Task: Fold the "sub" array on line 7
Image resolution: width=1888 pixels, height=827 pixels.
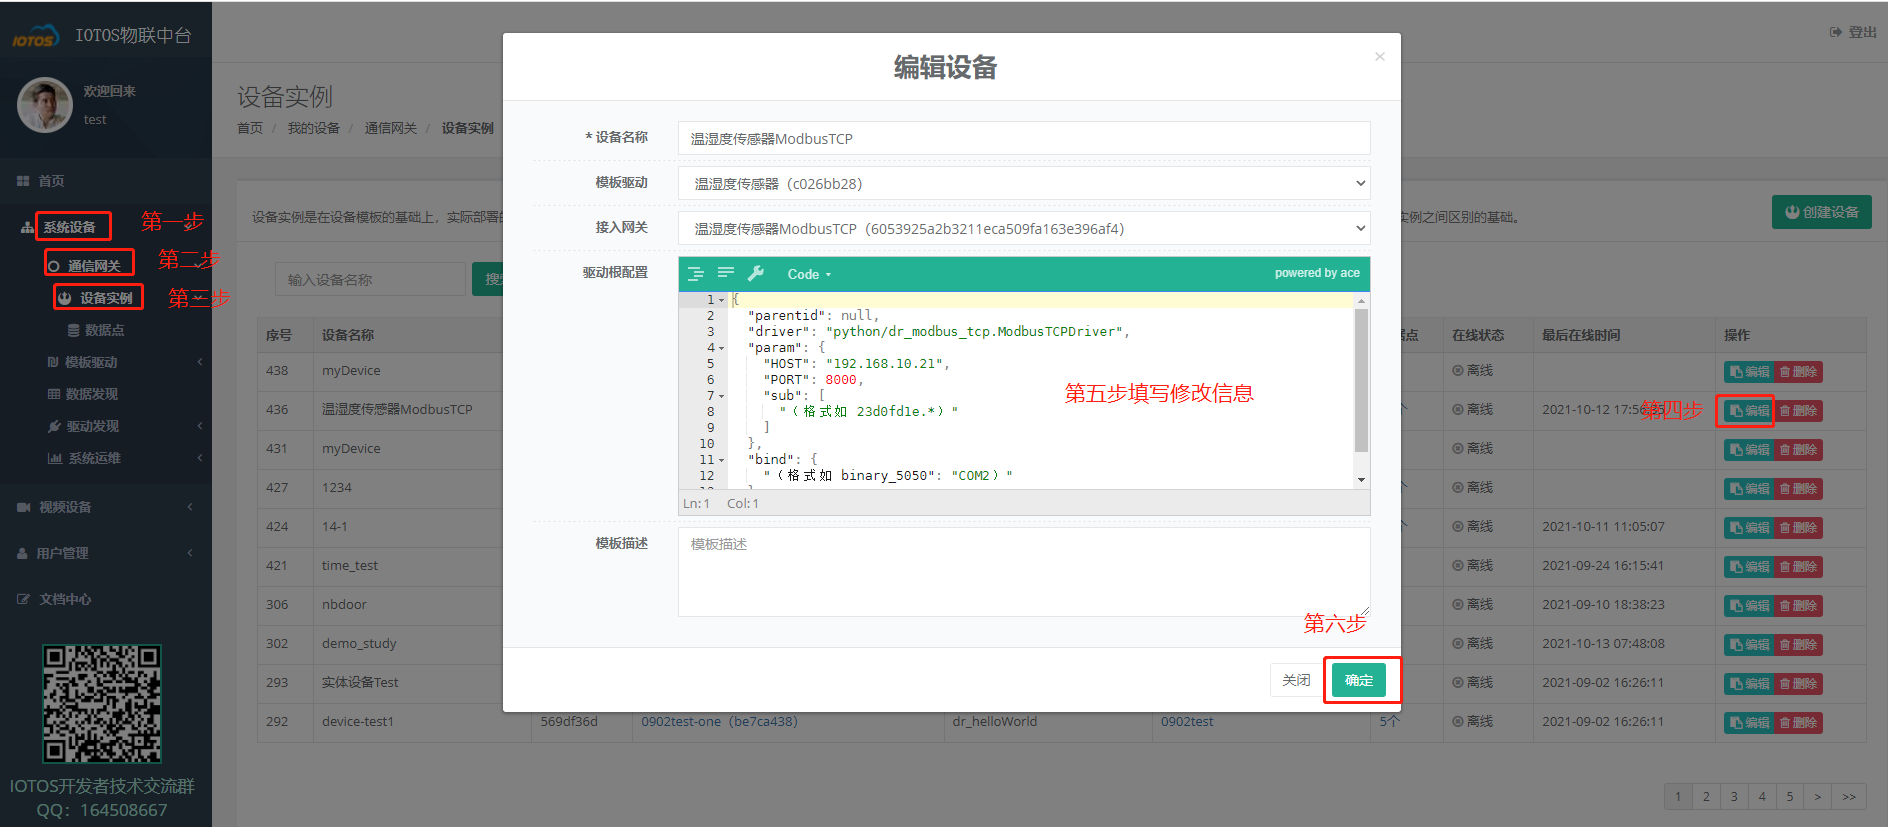Action: pos(722,396)
